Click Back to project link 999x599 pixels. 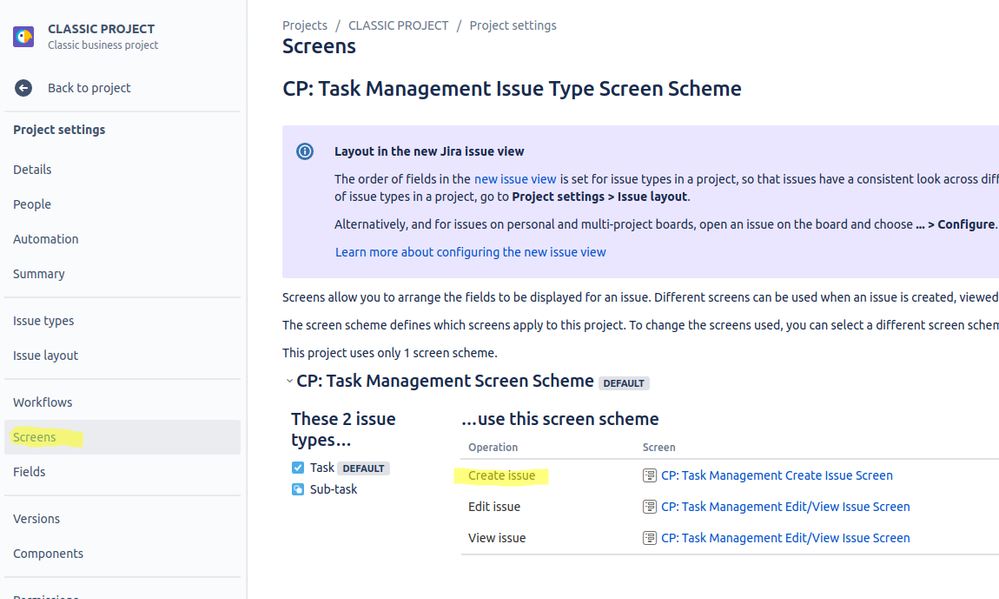coord(89,88)
